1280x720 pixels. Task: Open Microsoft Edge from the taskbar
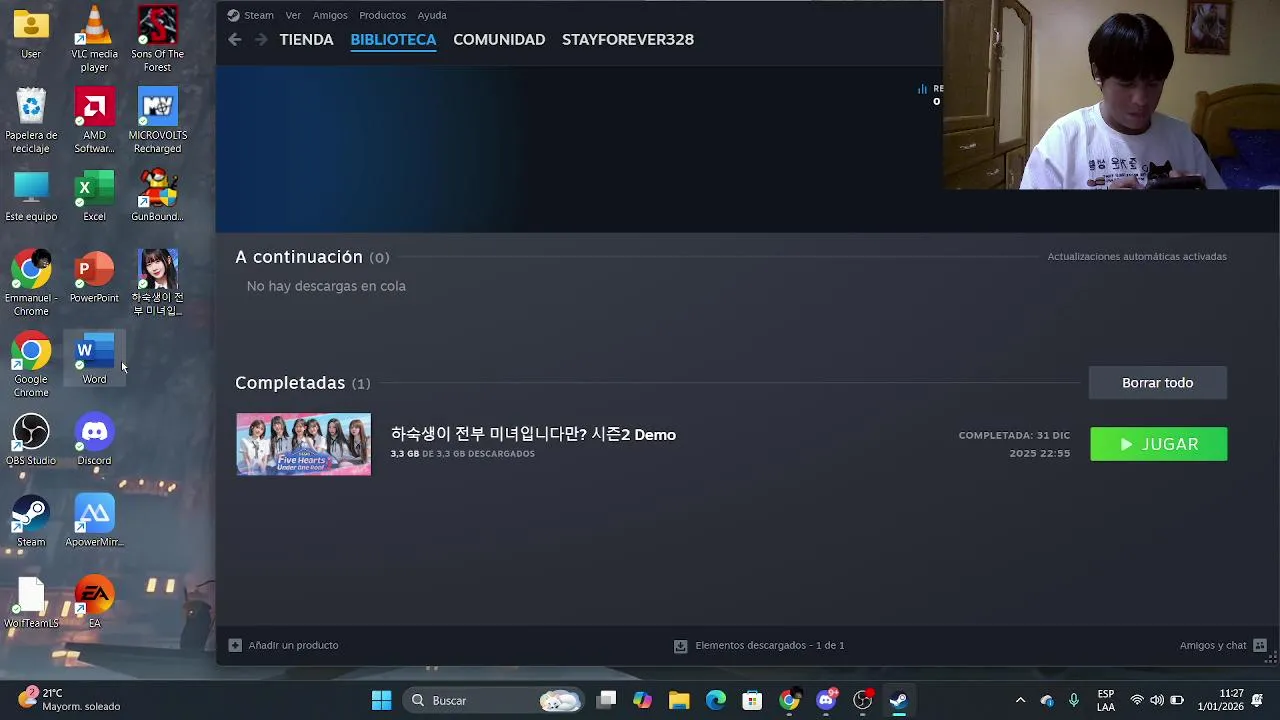(716, 700)
